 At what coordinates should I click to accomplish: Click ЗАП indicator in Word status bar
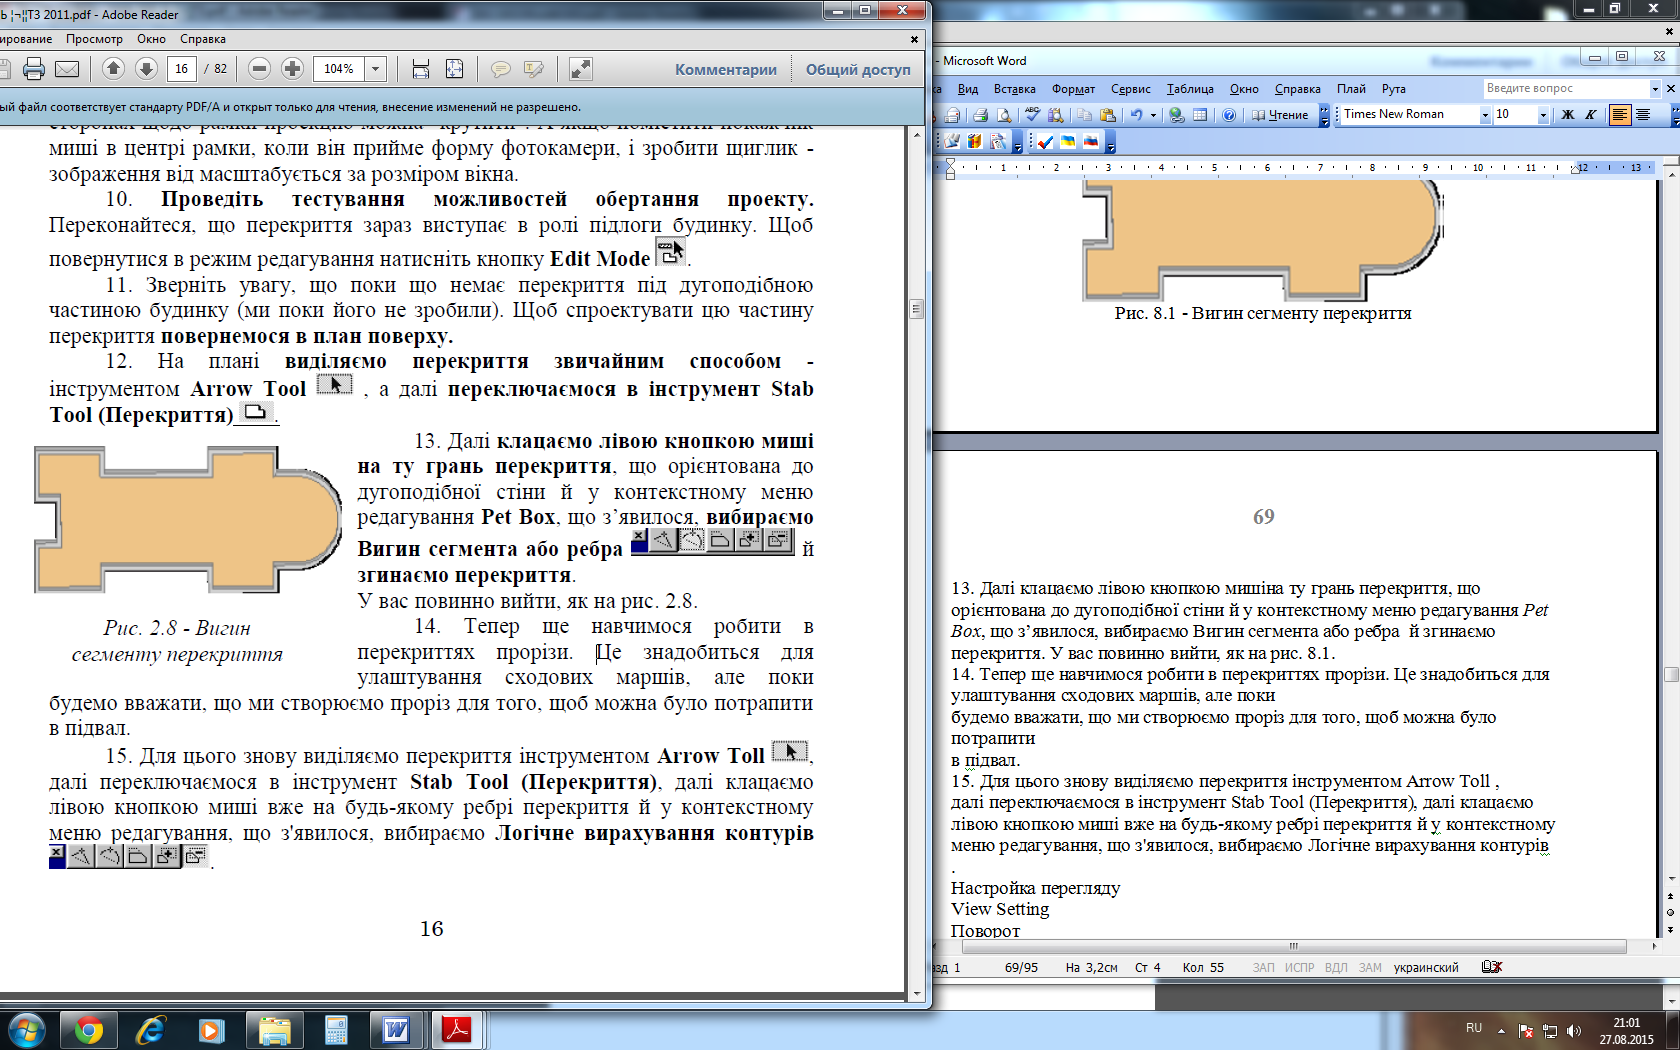click(x=1264, y=968)
